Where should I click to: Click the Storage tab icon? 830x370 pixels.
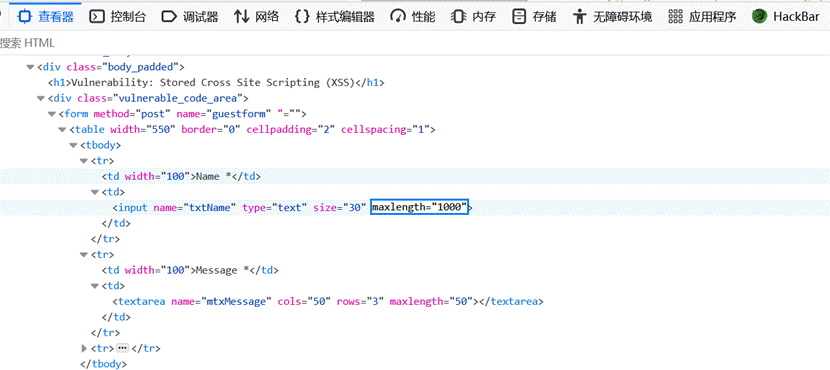click(x=519, y=16)
